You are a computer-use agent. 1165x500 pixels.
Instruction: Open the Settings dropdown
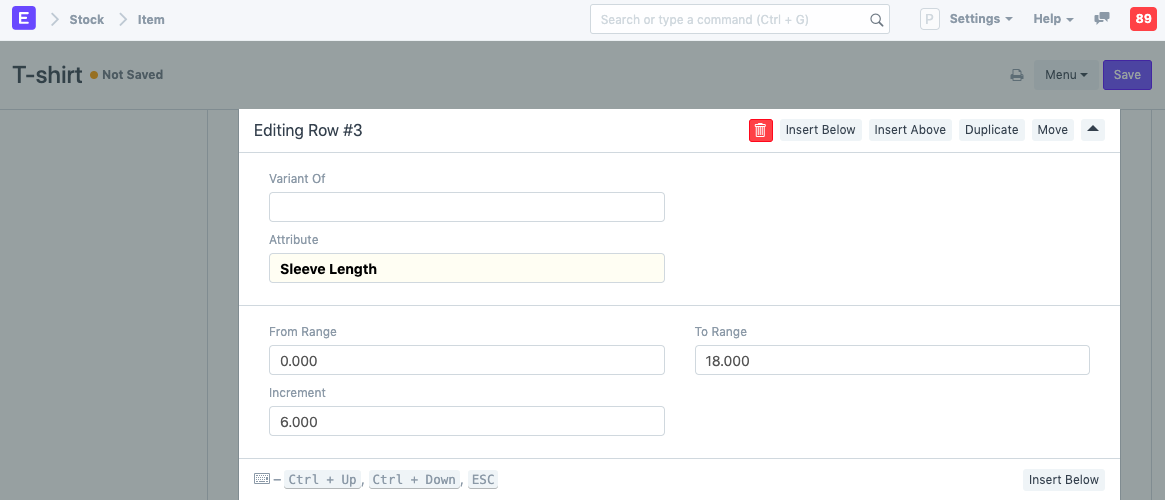coord(980,19)
